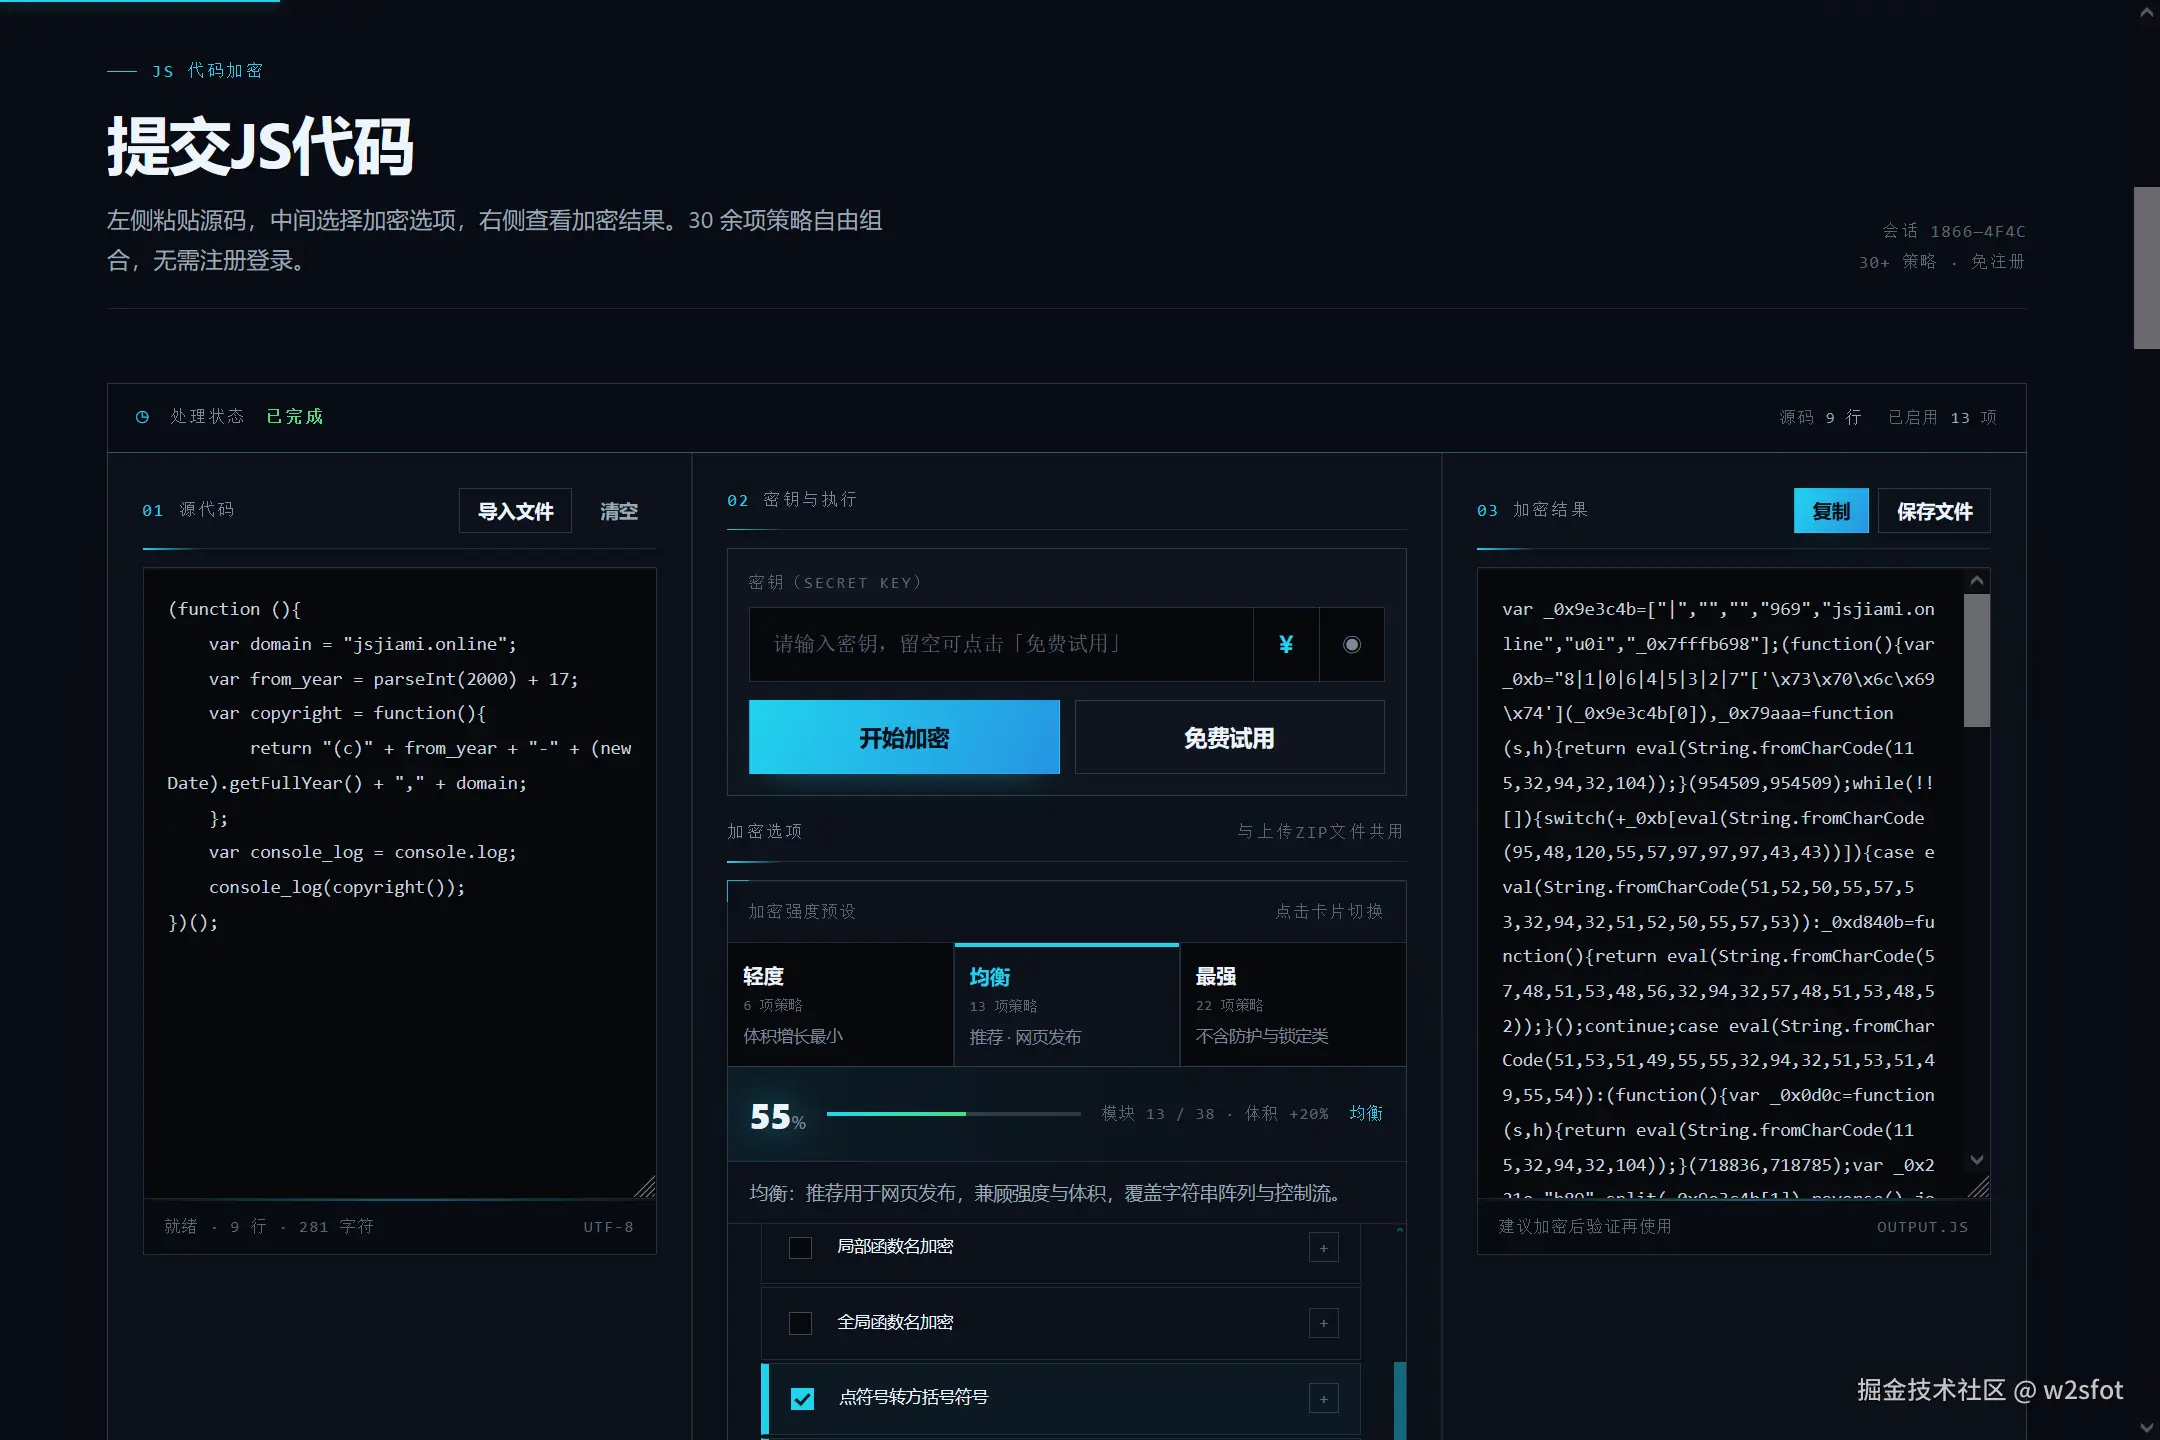This screenshot has width=2160, height=1440.
Task: Click the 开始加密 button
Action: coord(904,737)
